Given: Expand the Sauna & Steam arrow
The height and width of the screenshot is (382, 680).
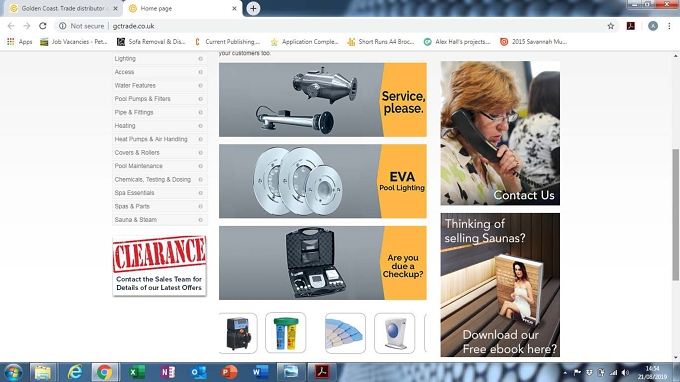Looking at the screenshot, I should pyautogui.click(x=200, y=220).
